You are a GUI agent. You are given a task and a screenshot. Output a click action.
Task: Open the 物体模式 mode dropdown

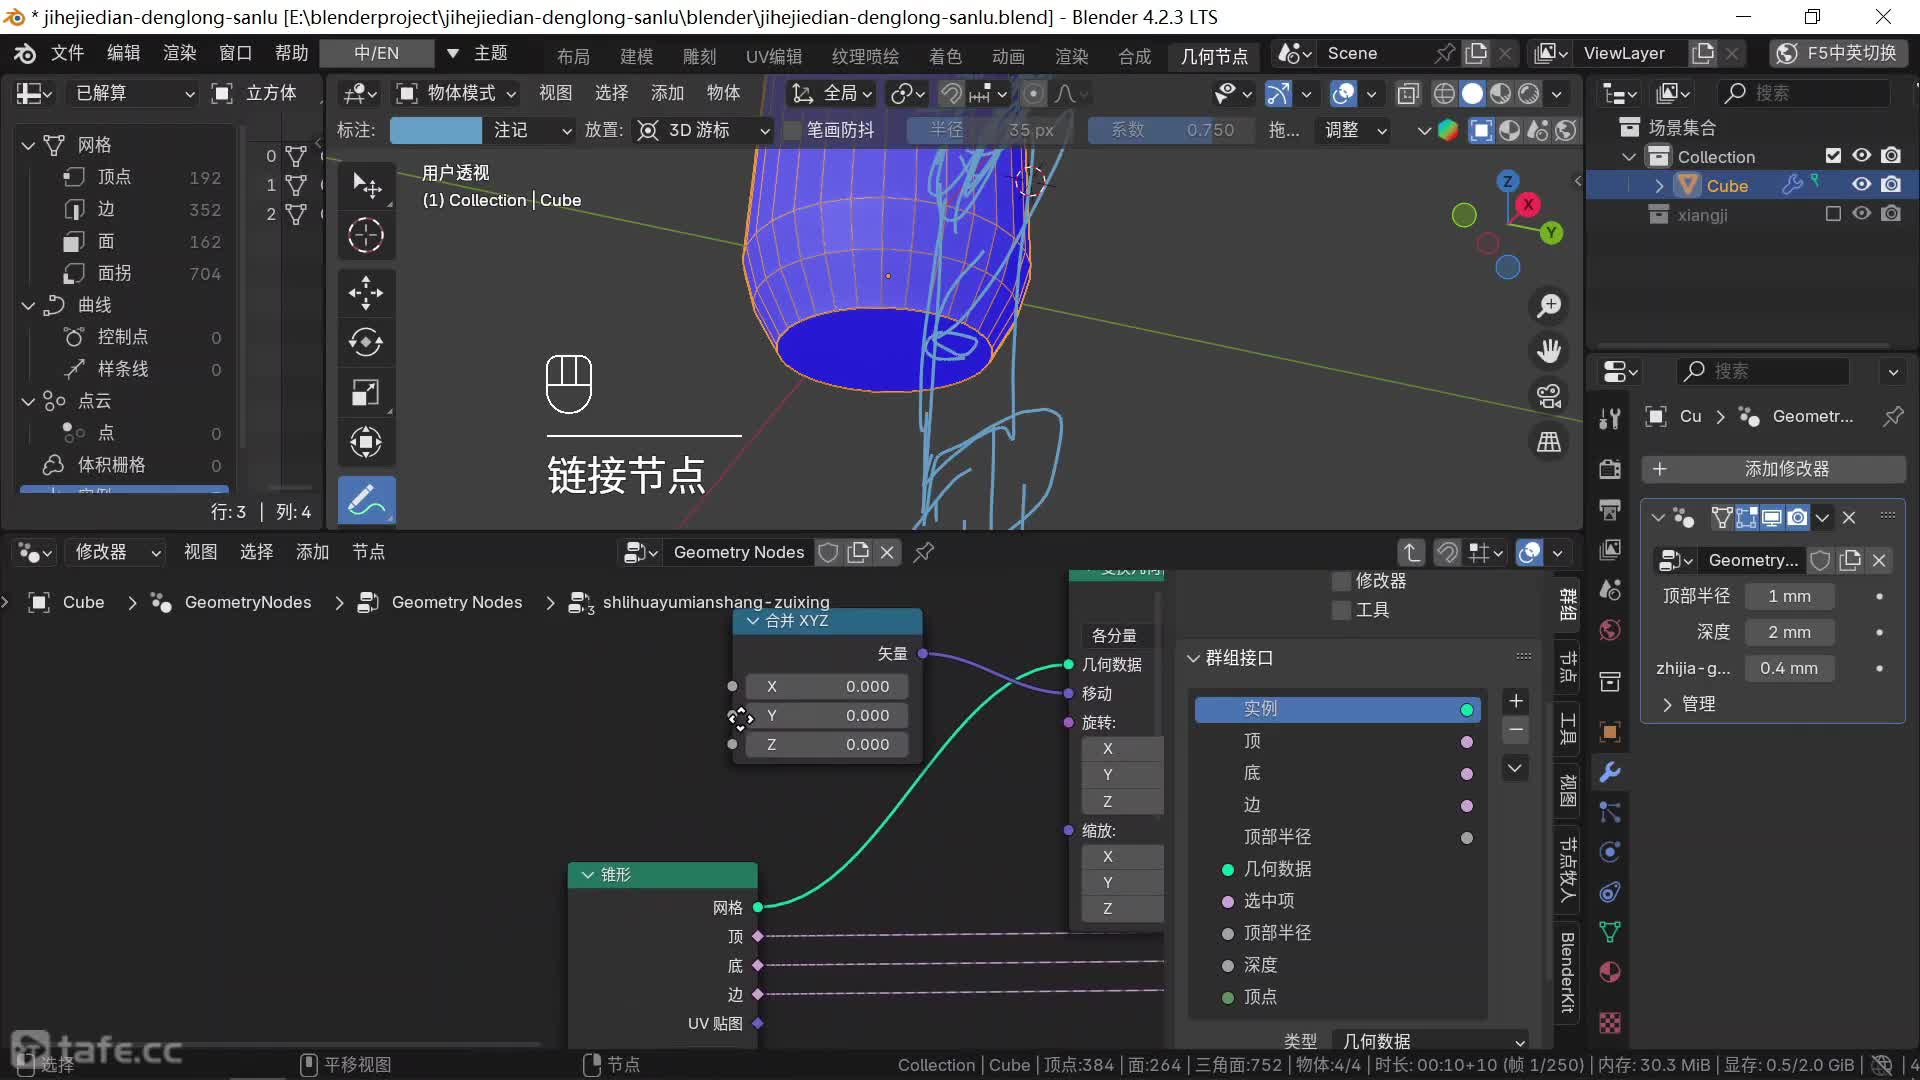point(457,93)
